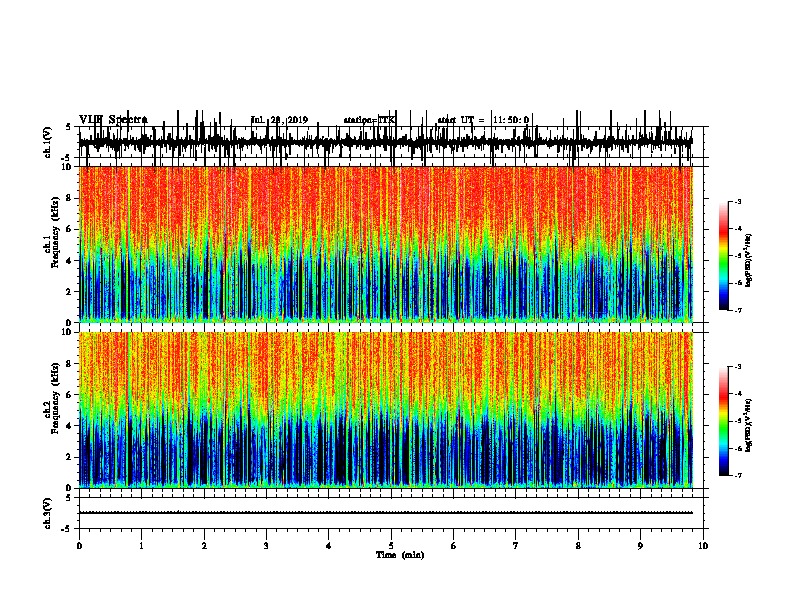The image size is (792, 612).
Task: Click the 'VLF Spectra' title text
Action: (113, 120)
